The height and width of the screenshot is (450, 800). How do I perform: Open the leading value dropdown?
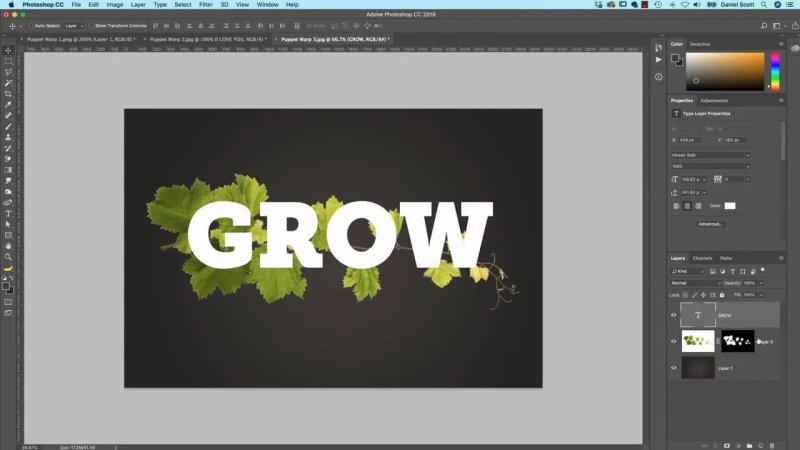pyautogui.click(x=705, y=192)
